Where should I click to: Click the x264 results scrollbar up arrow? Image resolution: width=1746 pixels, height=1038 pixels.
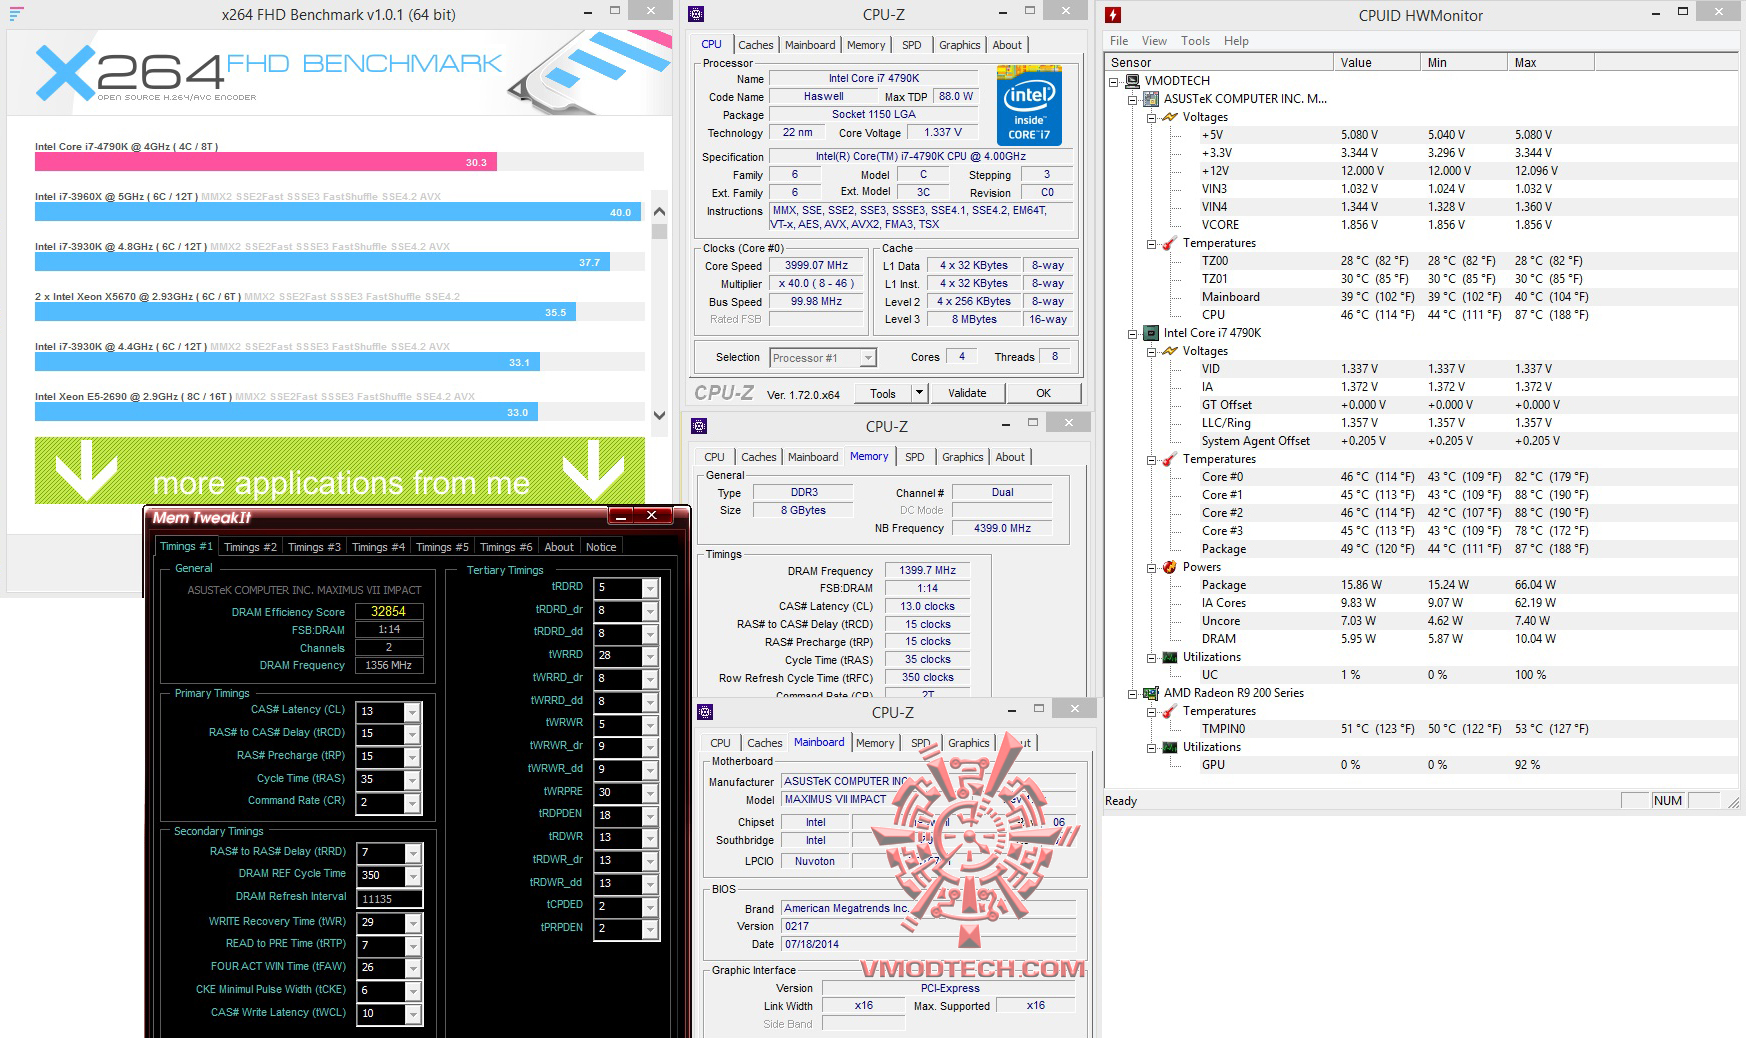[x=659, y=211]
